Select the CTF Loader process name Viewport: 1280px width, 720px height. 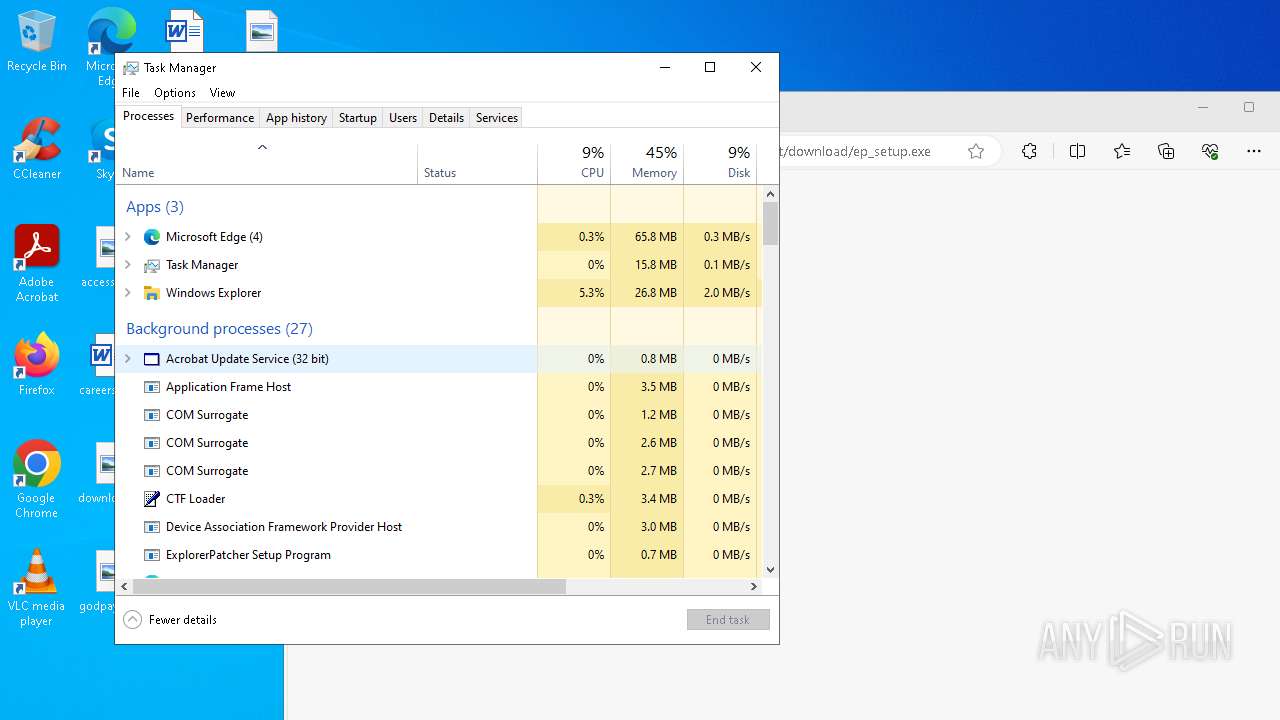coord(195,499)
